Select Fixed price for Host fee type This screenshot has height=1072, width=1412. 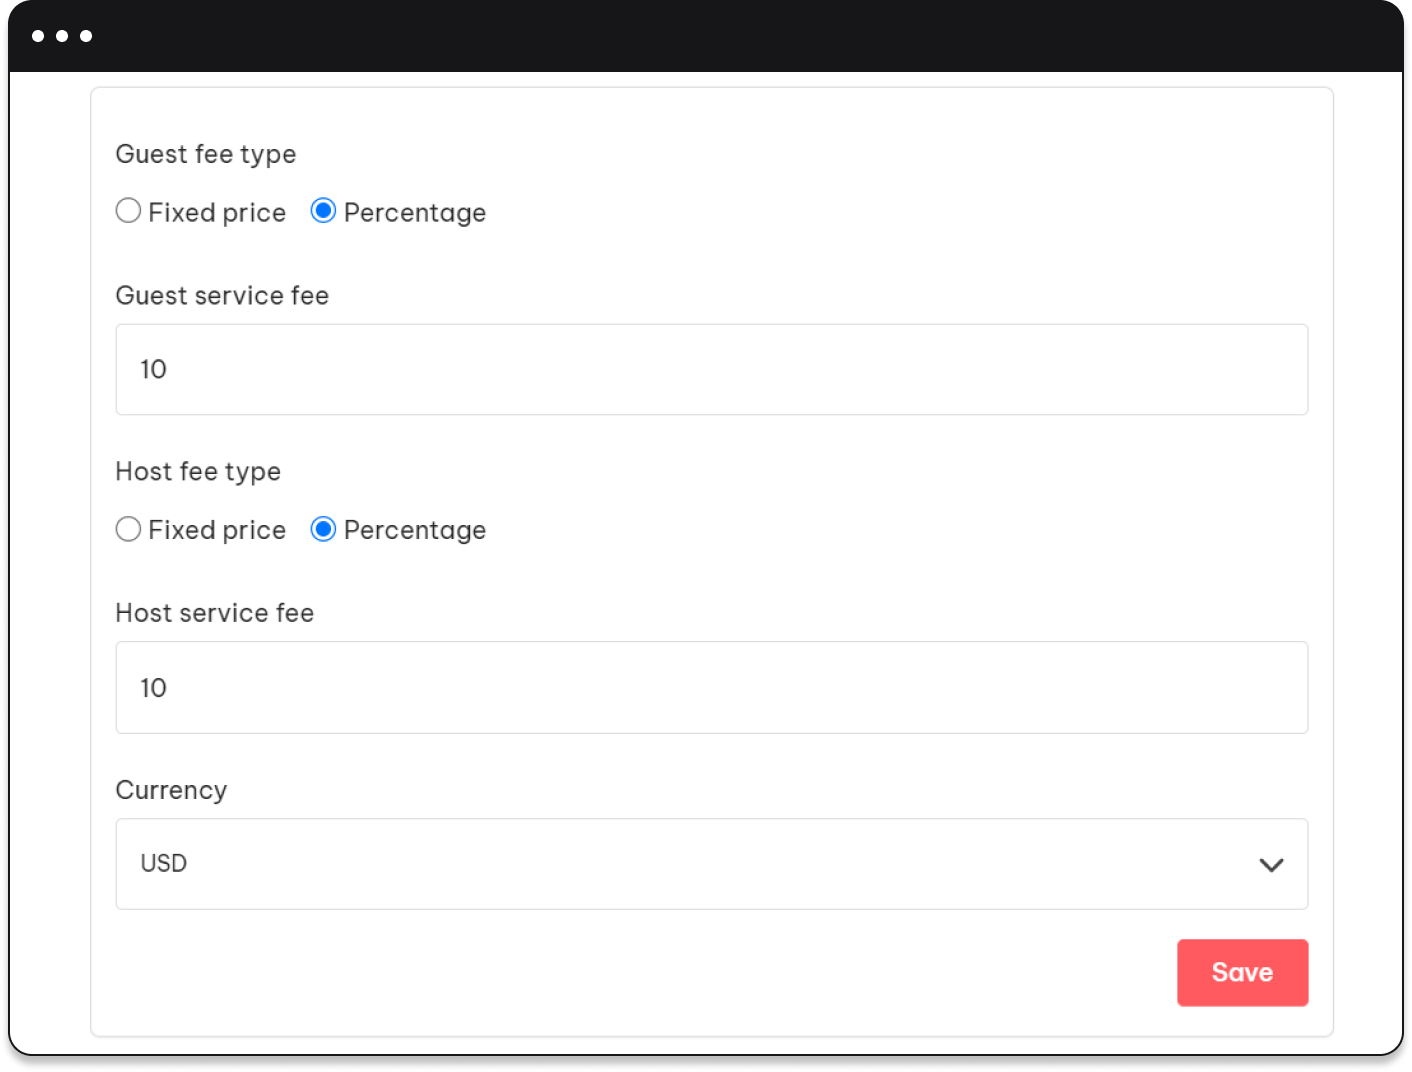pos(128,529)
